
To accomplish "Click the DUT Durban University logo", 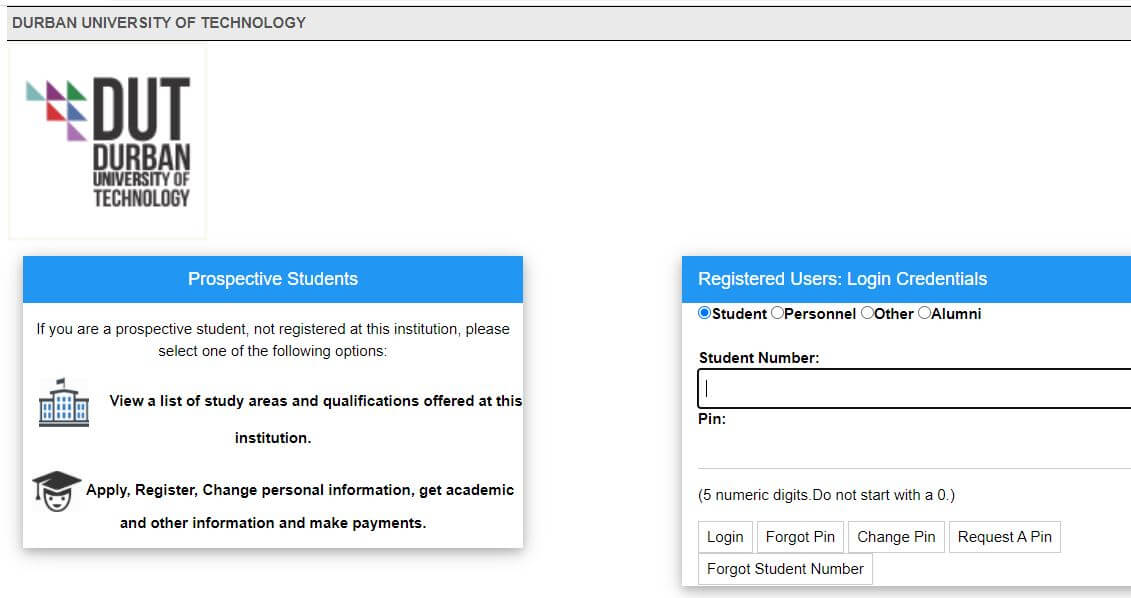I will [107, 141].
